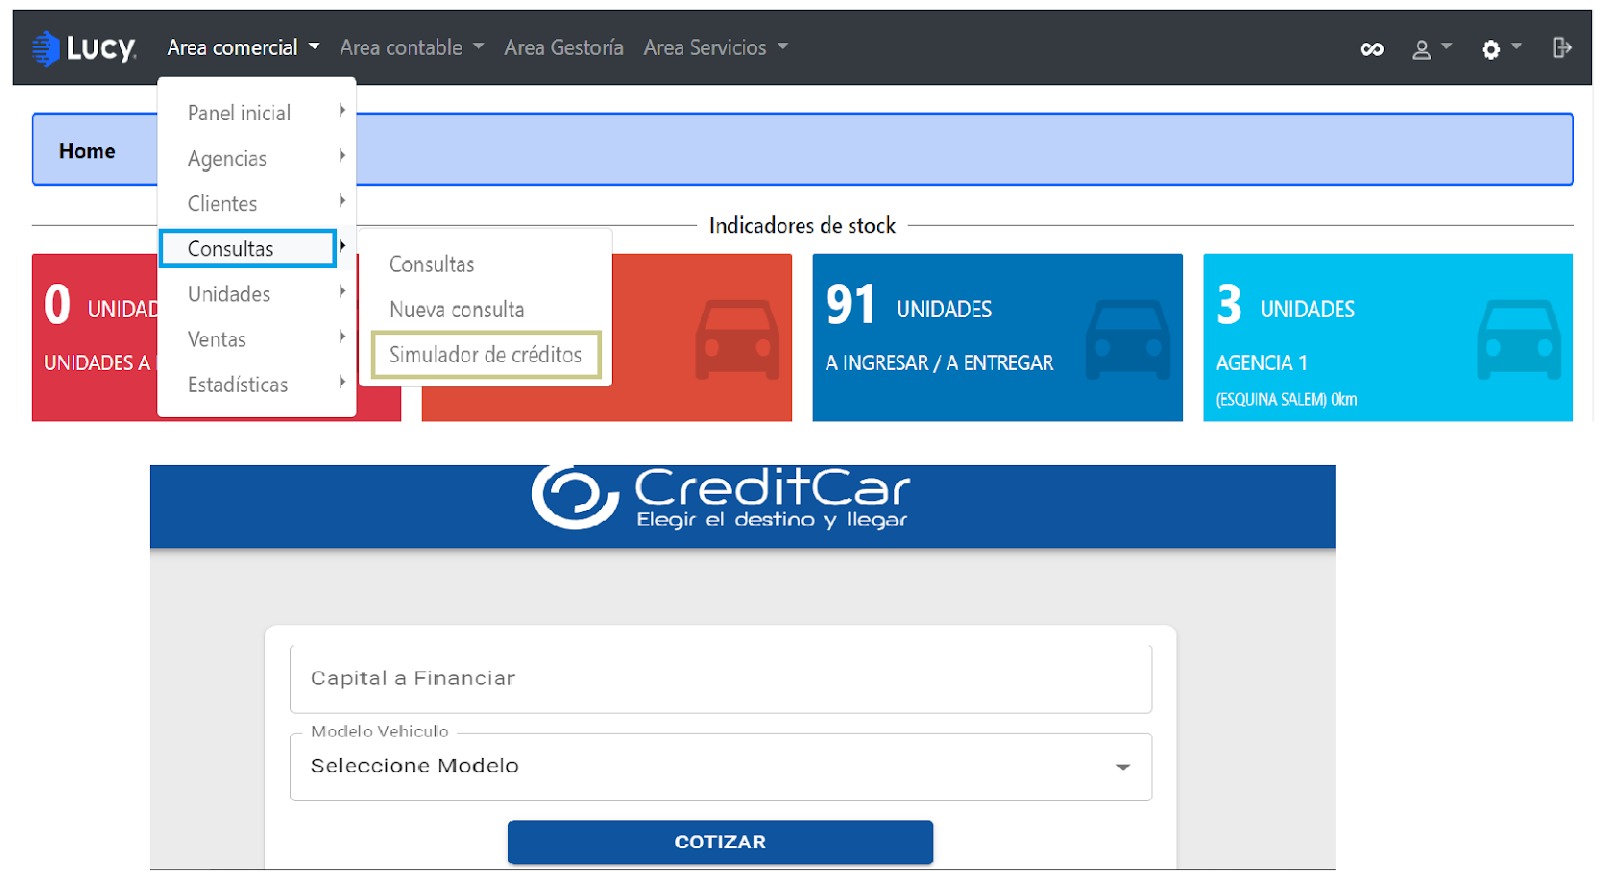Open the Seleccione Modelo dropdown

(721, 766)
